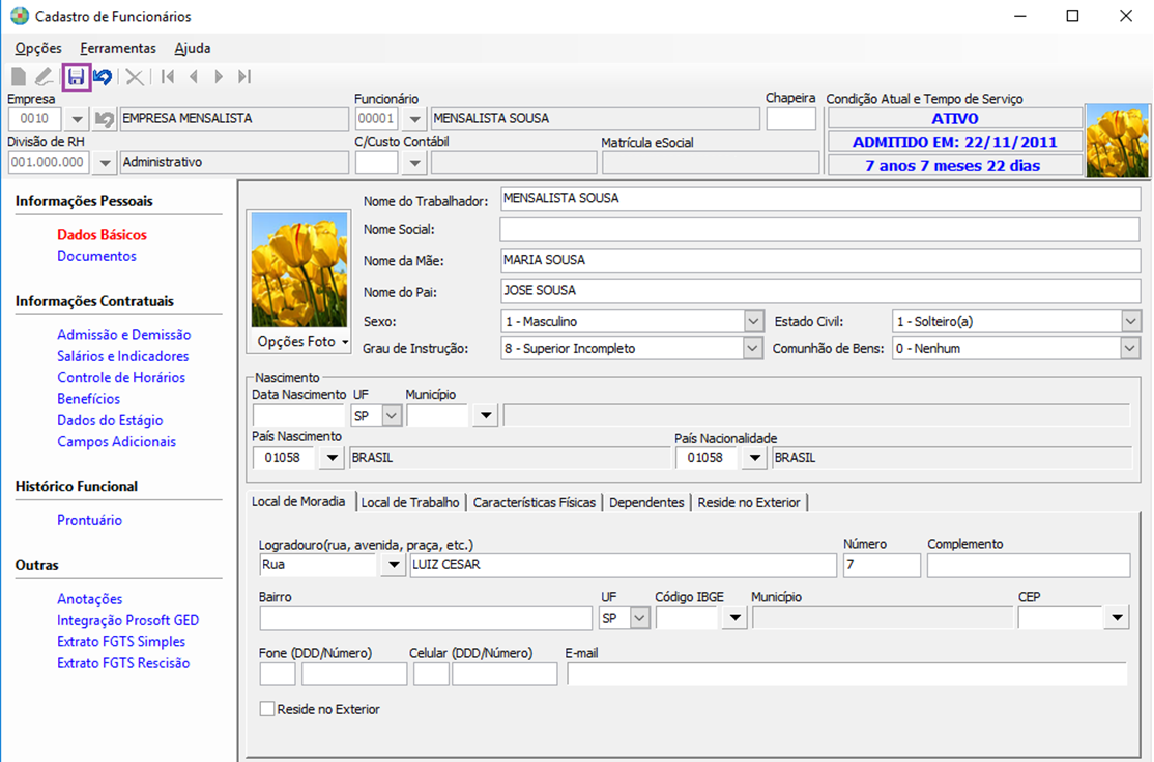This screenshot has width=1154, height=762.
Task: Toggle Reside no Exterior checkbox
Action: [267, 709]
